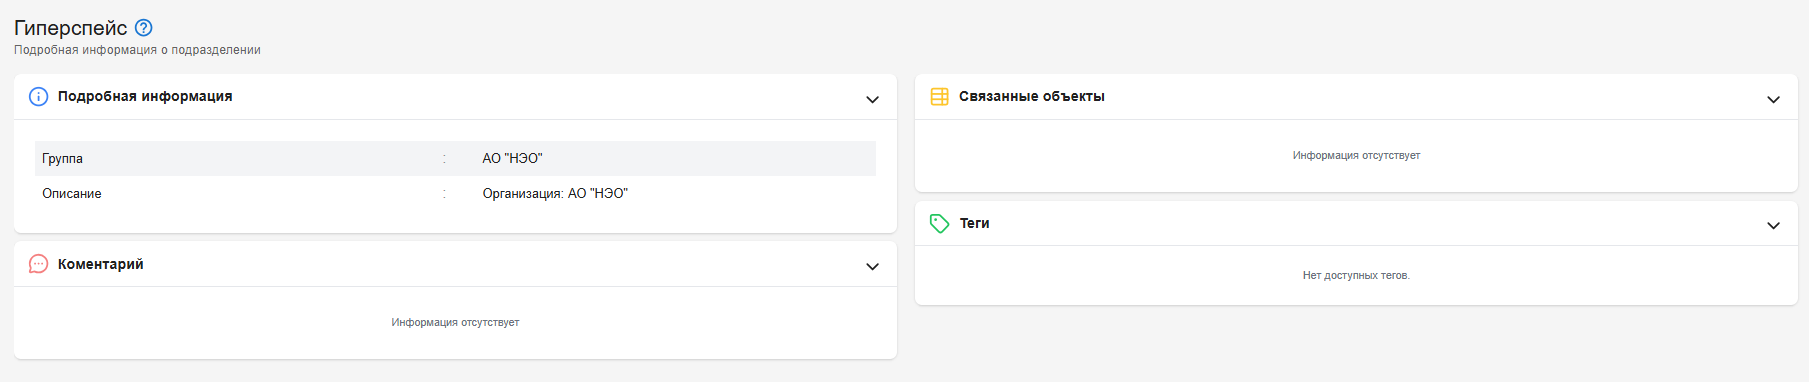This screenshot has height=382, width=1809.
Task: Collapse the Коментарий panel chevron
Action: coord(872,266)
